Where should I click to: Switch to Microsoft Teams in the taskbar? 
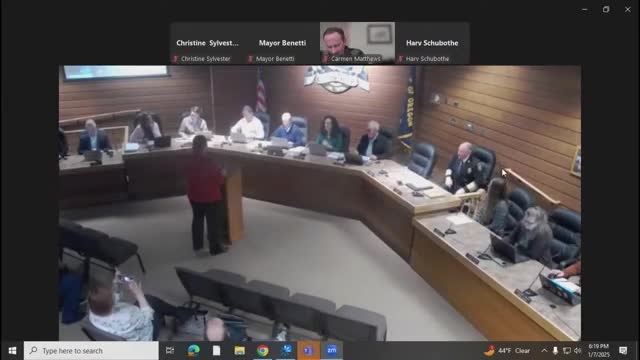pos(309,351)
